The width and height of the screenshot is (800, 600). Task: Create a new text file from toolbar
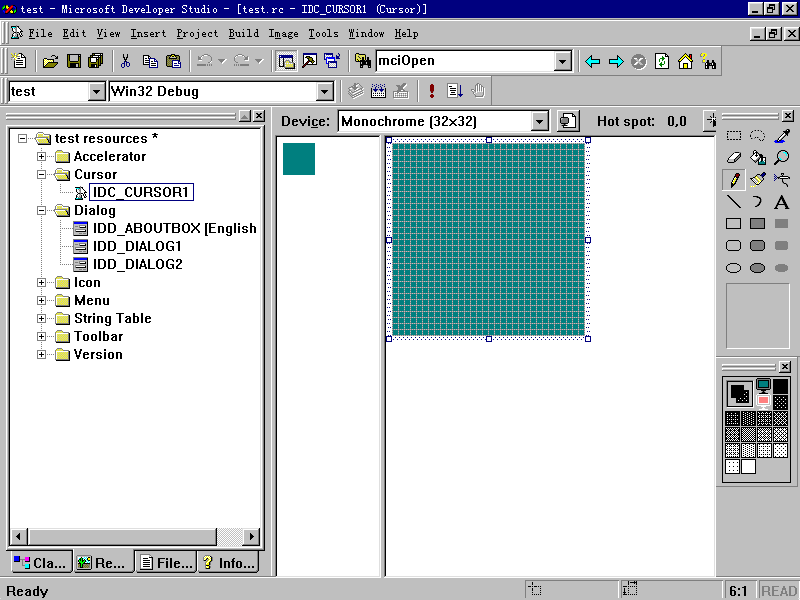19,61
